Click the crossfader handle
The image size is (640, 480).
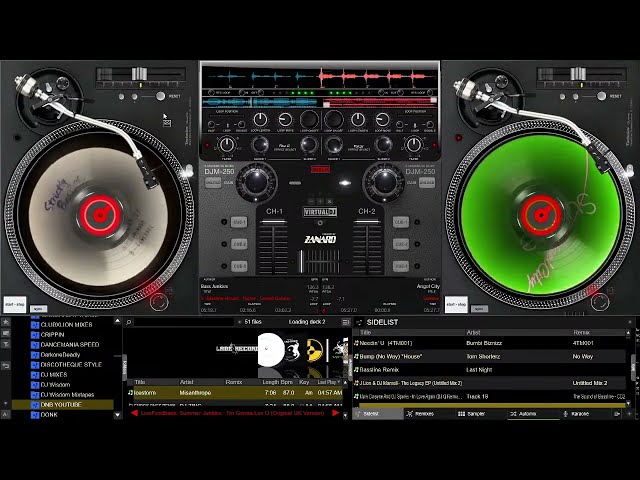(301, 261)
